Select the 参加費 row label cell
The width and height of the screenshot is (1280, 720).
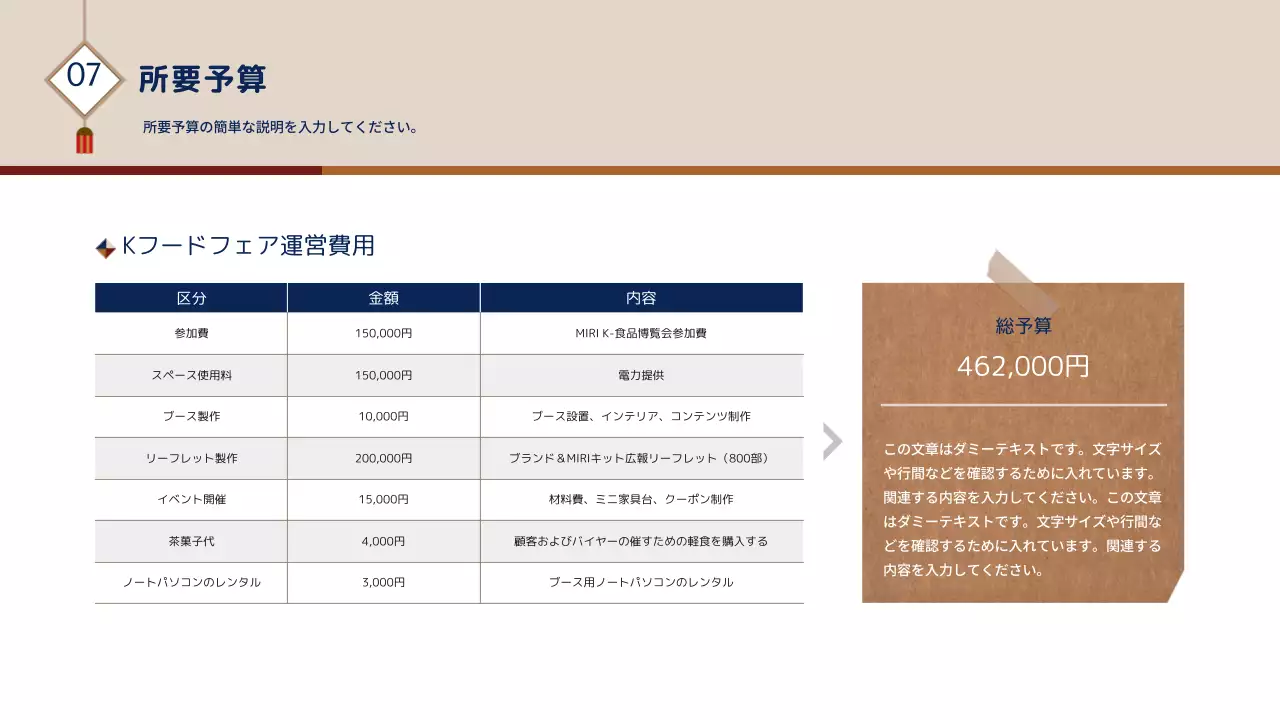[191, 333]
